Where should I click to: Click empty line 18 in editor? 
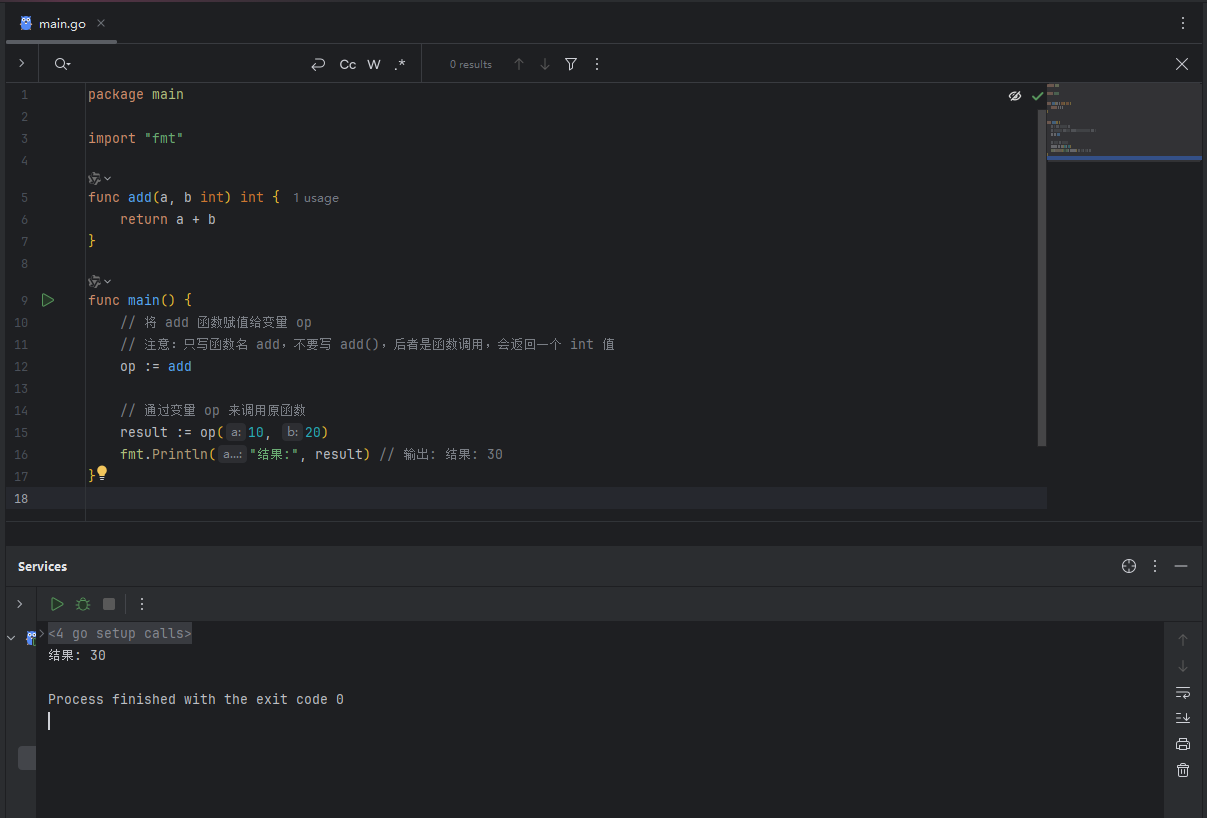pyautogui.click(x=566, y=498)
